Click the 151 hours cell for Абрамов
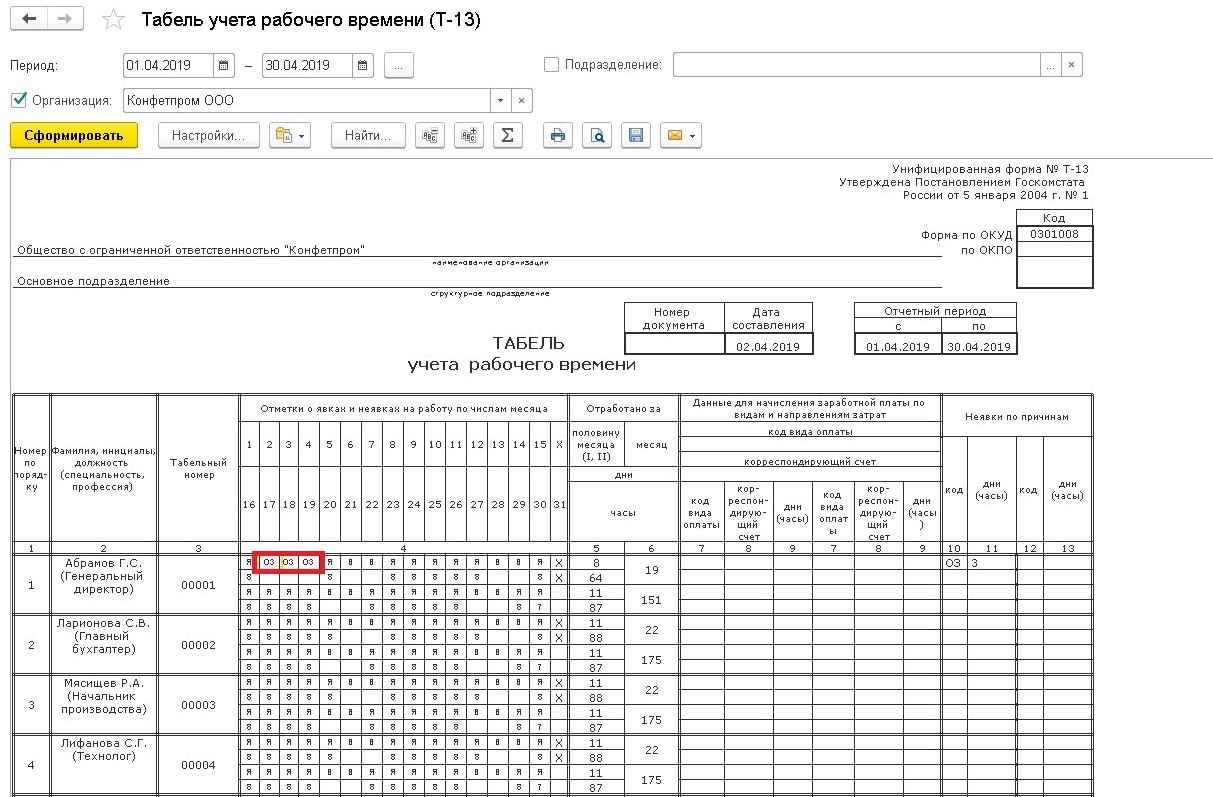 tap(650, 600)
